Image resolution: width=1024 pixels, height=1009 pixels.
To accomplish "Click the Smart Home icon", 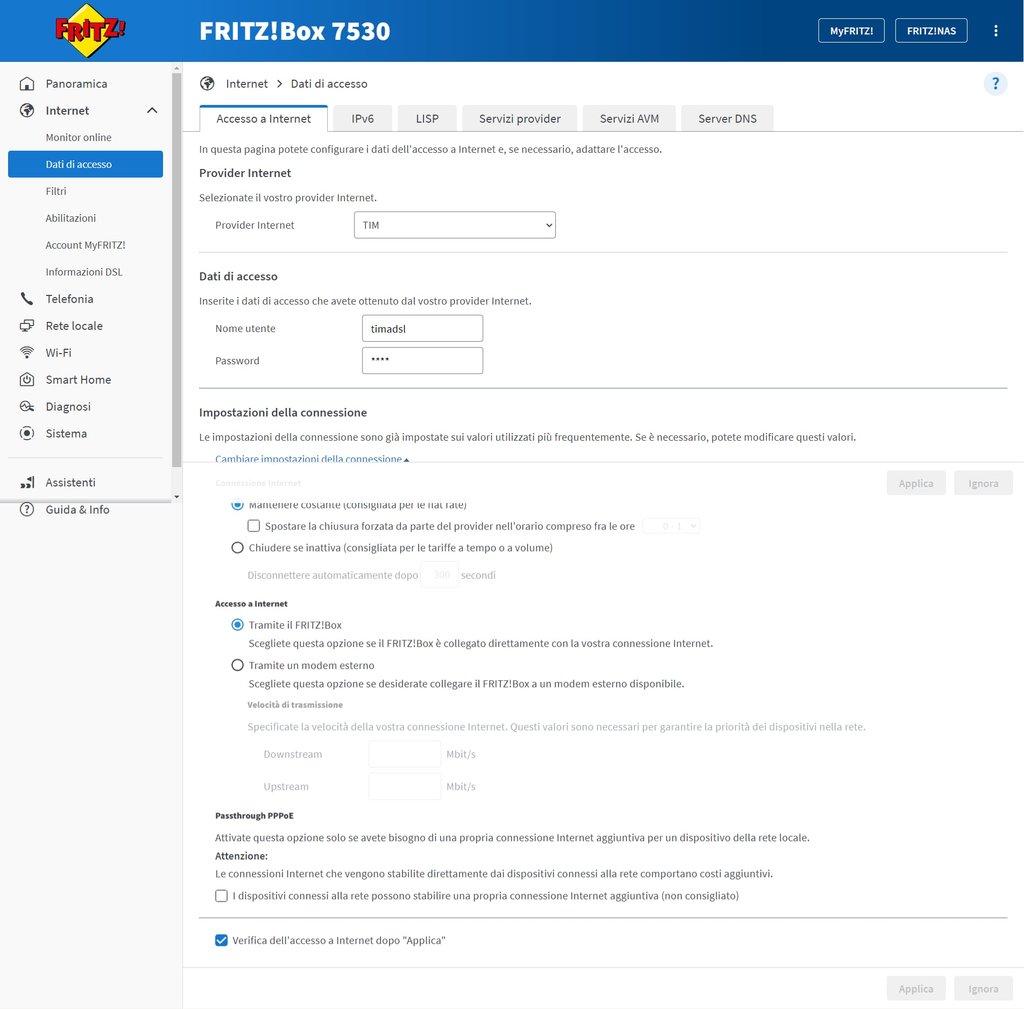I will 27,379.
